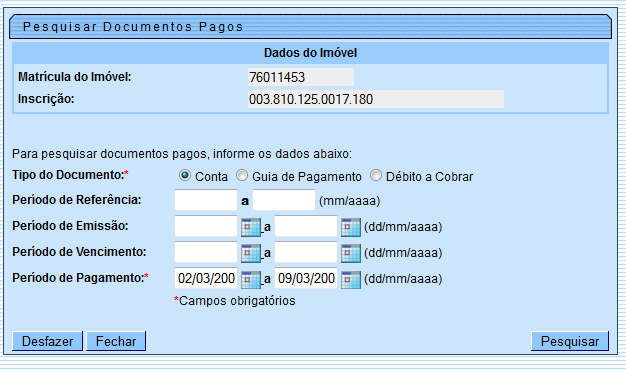Choose the Débito a Cobrar option
The image size is (626, 372).
pos(376,175)
